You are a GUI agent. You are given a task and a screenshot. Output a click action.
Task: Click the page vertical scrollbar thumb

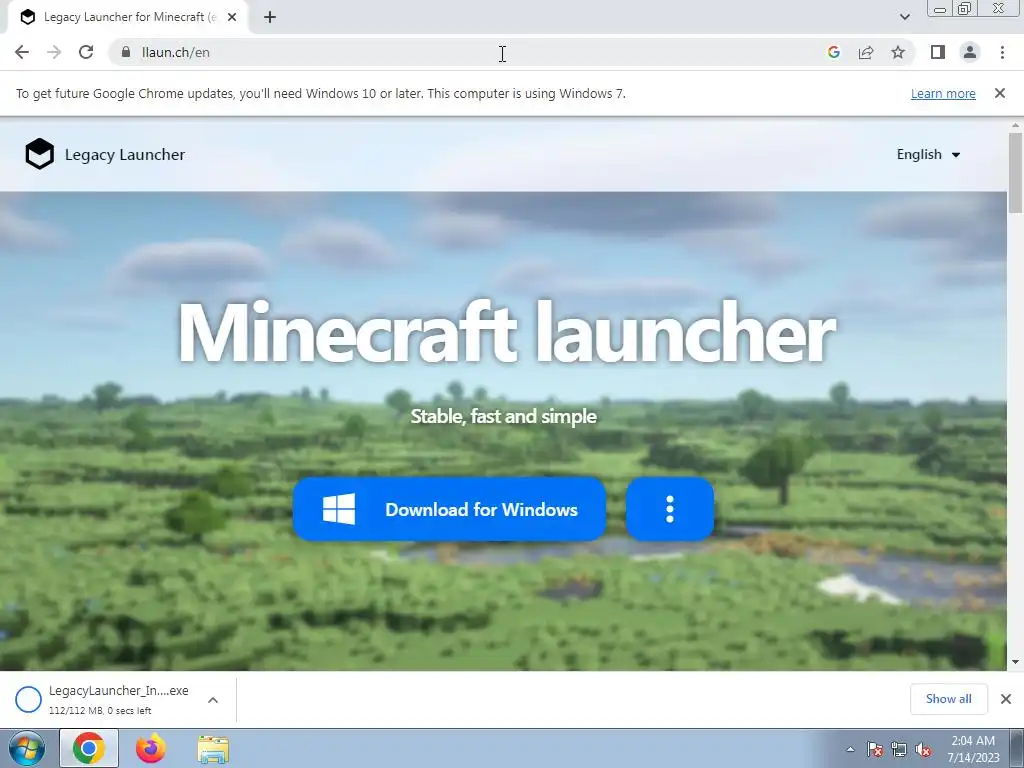coord(1015,172)
